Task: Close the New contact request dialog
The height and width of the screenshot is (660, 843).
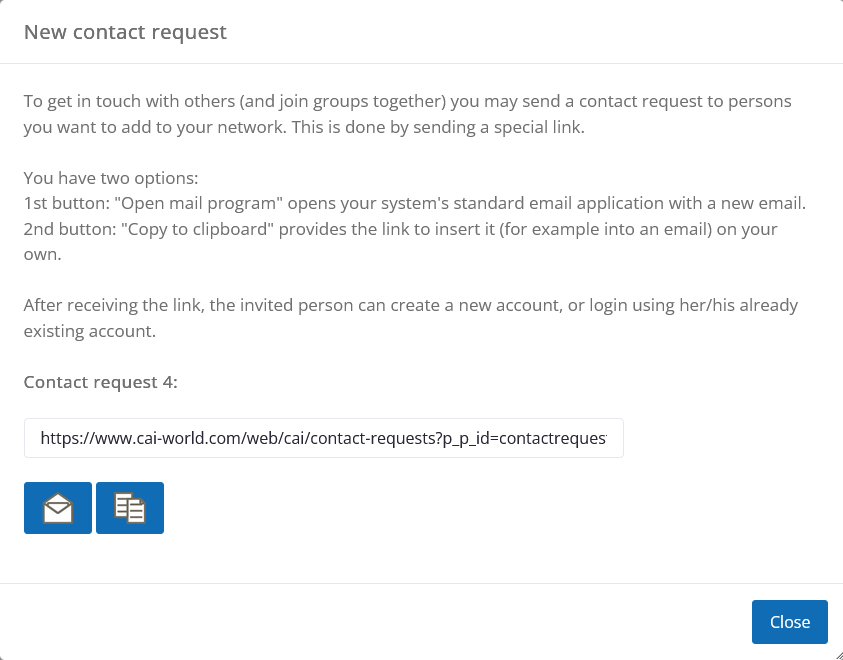Action: pyautogui.click(x=789, y=622)
